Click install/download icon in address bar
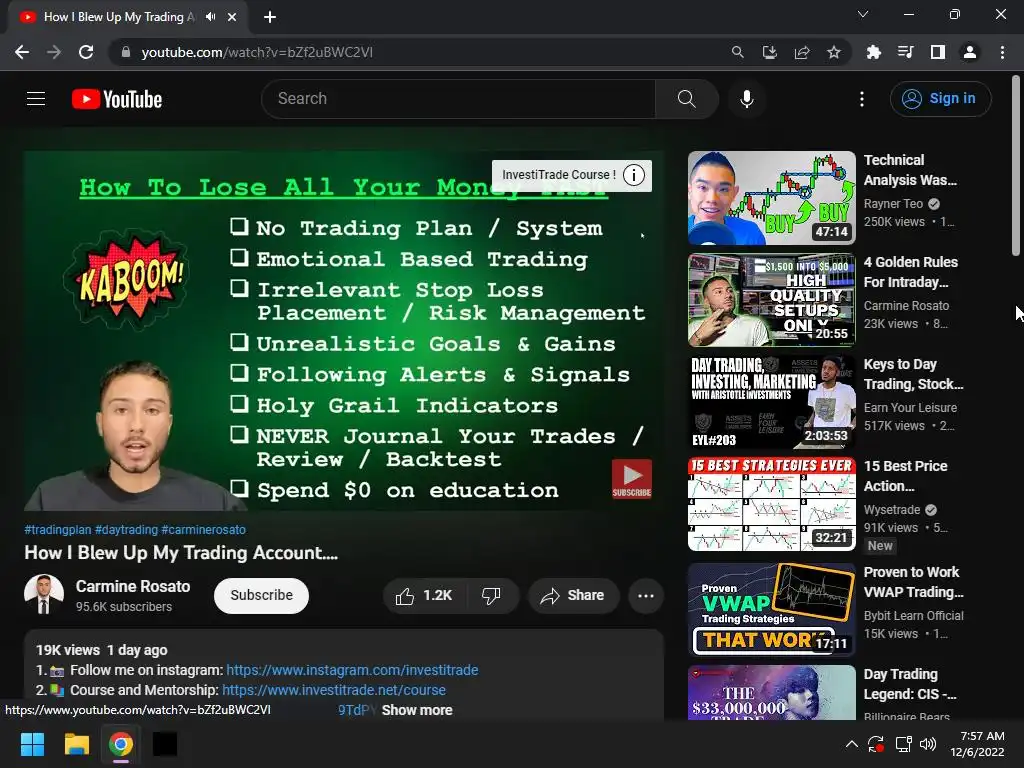Viewport: 1024px width, 768px height. tap(770, 52)
